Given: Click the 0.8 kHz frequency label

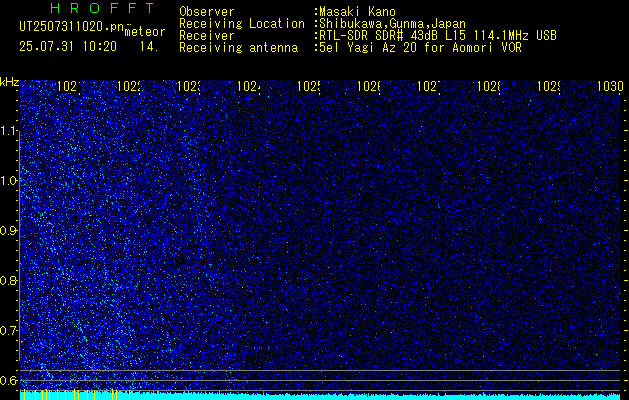Looking at the screenshot, I should click(x=10, y=280).
